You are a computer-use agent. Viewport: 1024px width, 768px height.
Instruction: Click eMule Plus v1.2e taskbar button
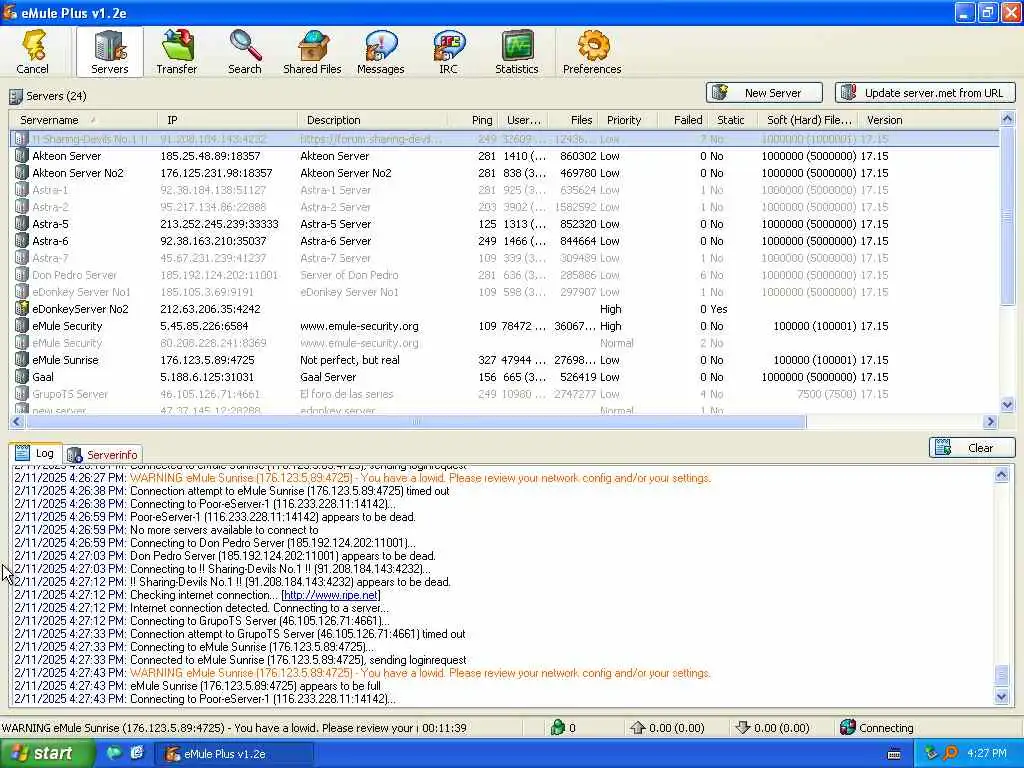pyautogui.click(x=234, y=754)
